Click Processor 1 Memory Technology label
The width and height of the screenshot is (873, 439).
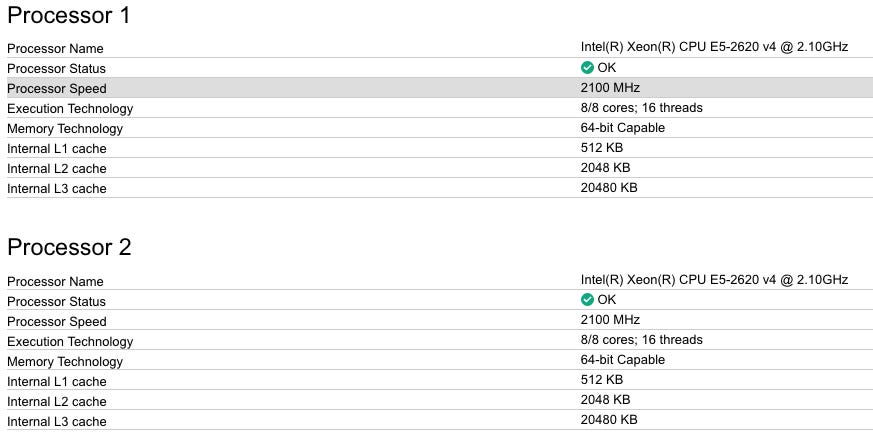(x=65, y=128)
